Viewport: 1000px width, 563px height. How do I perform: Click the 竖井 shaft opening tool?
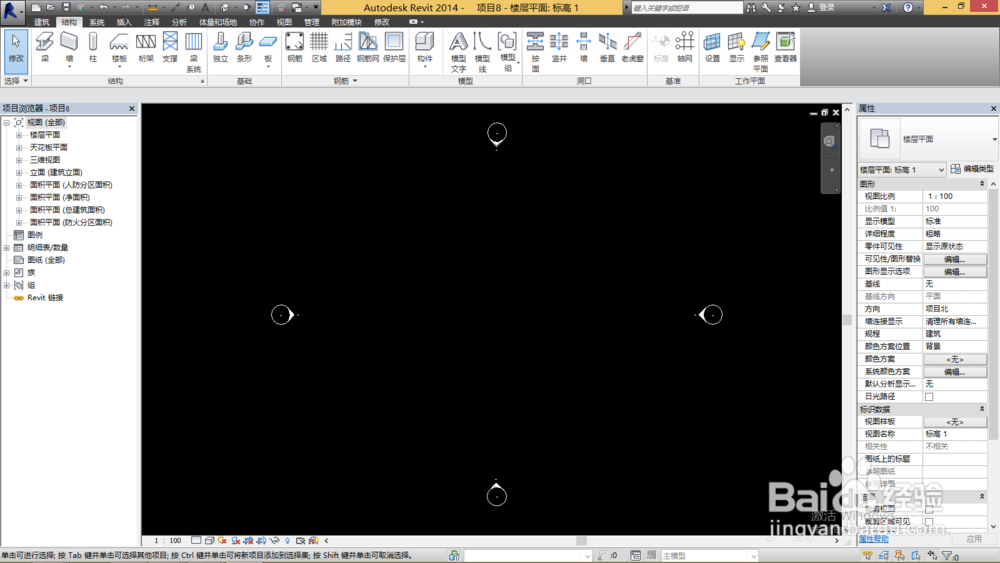[559, 47]
